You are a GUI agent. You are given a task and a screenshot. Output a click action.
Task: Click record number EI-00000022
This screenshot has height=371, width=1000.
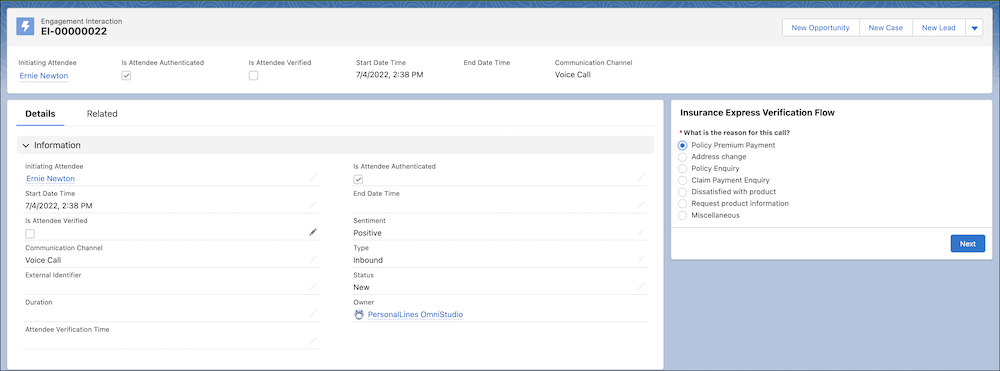[x=74, y=31]
